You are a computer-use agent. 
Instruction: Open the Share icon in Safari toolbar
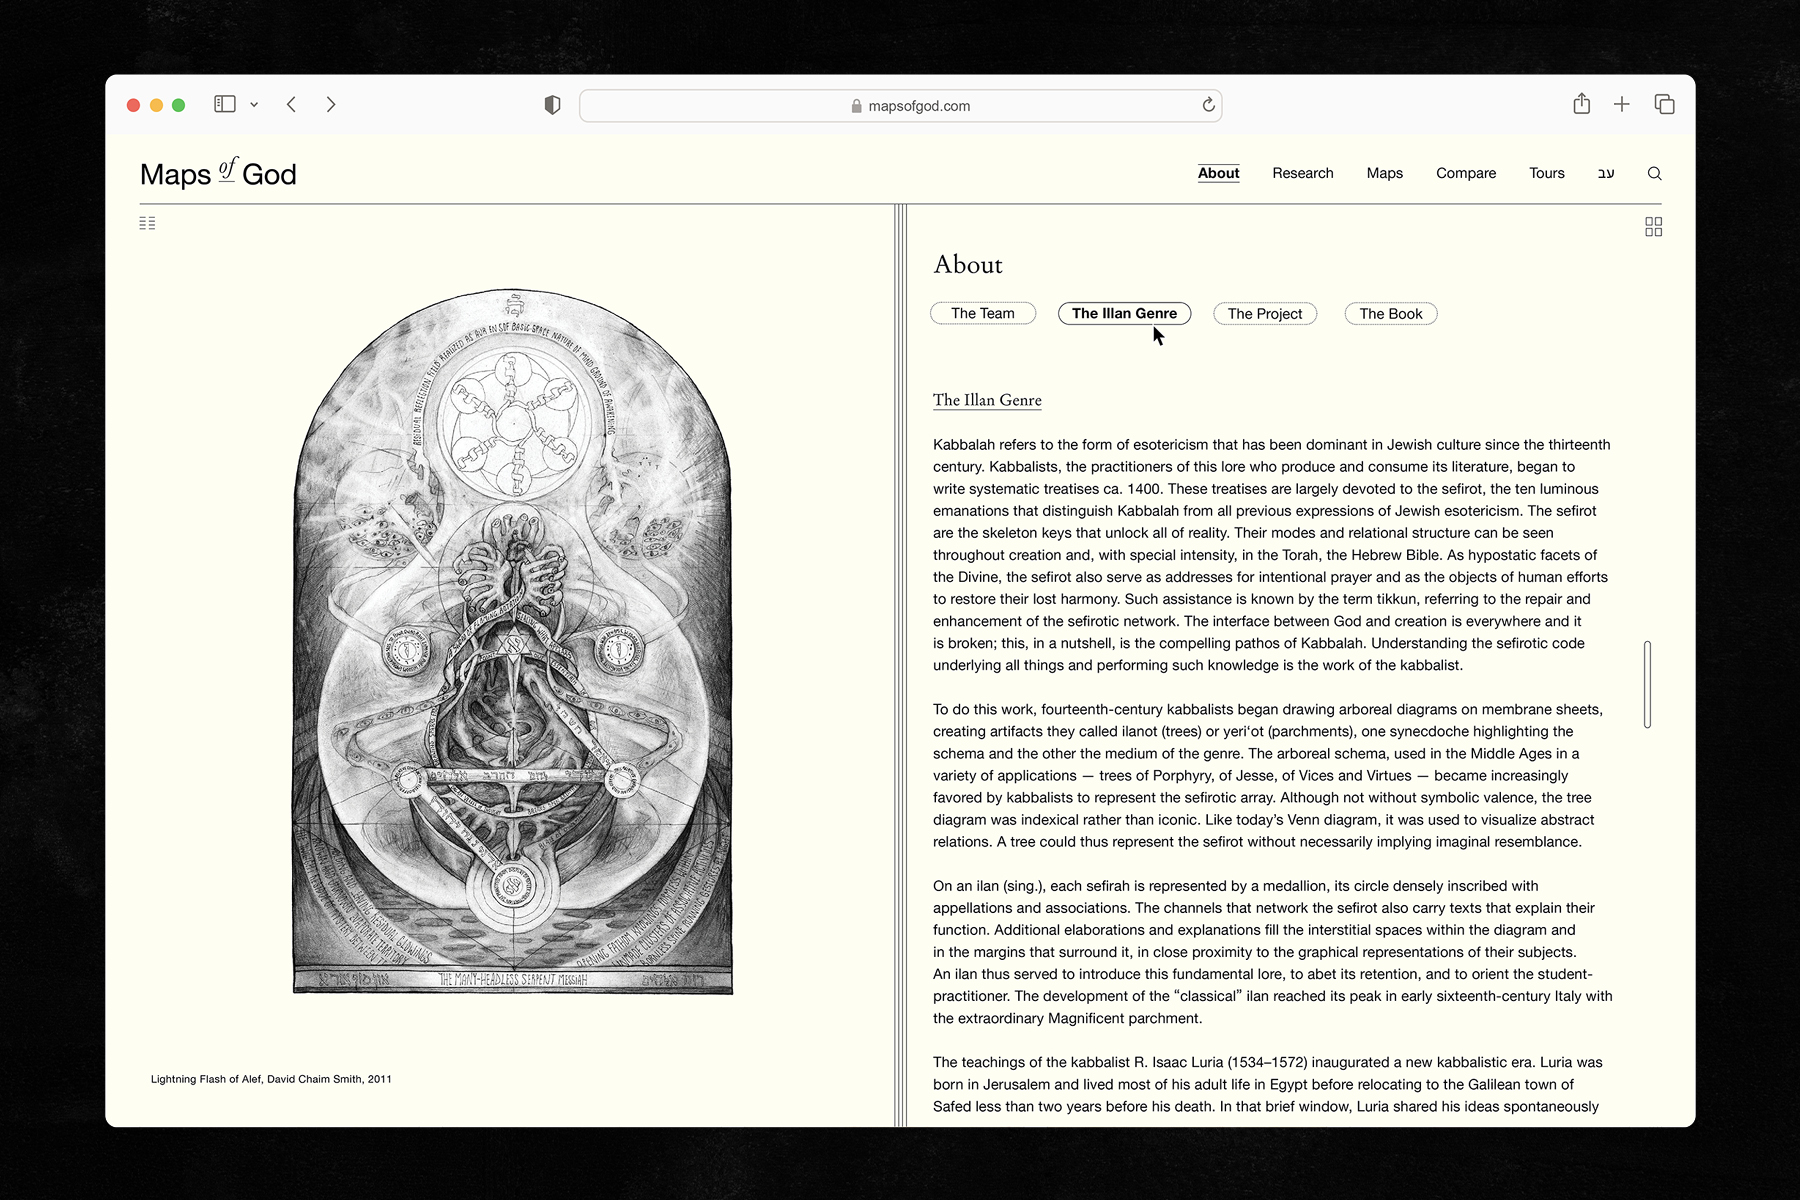[1581, 104]
